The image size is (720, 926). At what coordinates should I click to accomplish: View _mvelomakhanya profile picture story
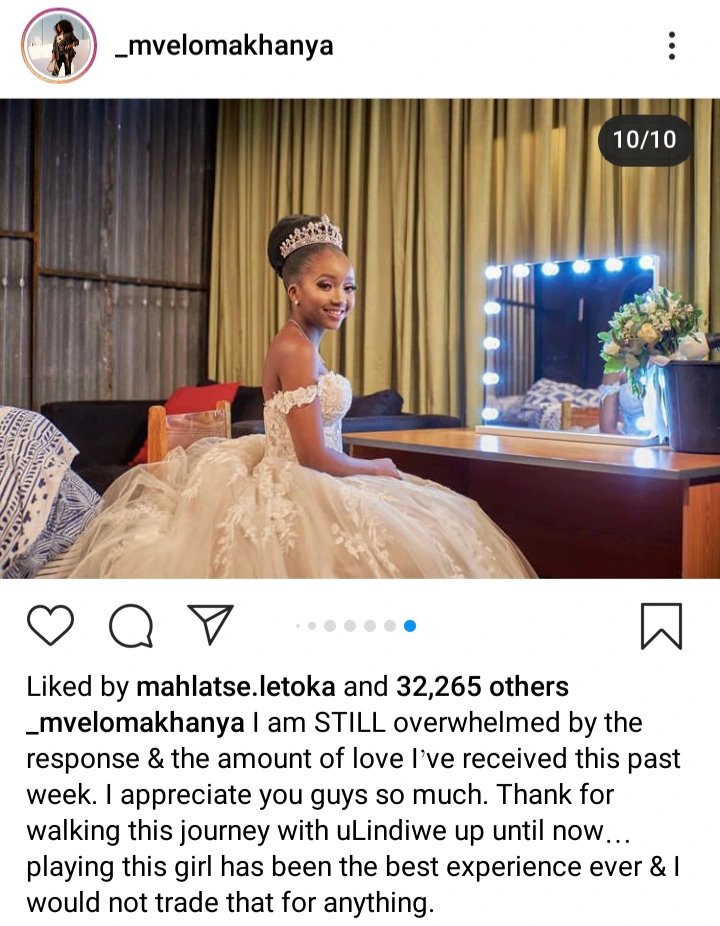58,45
